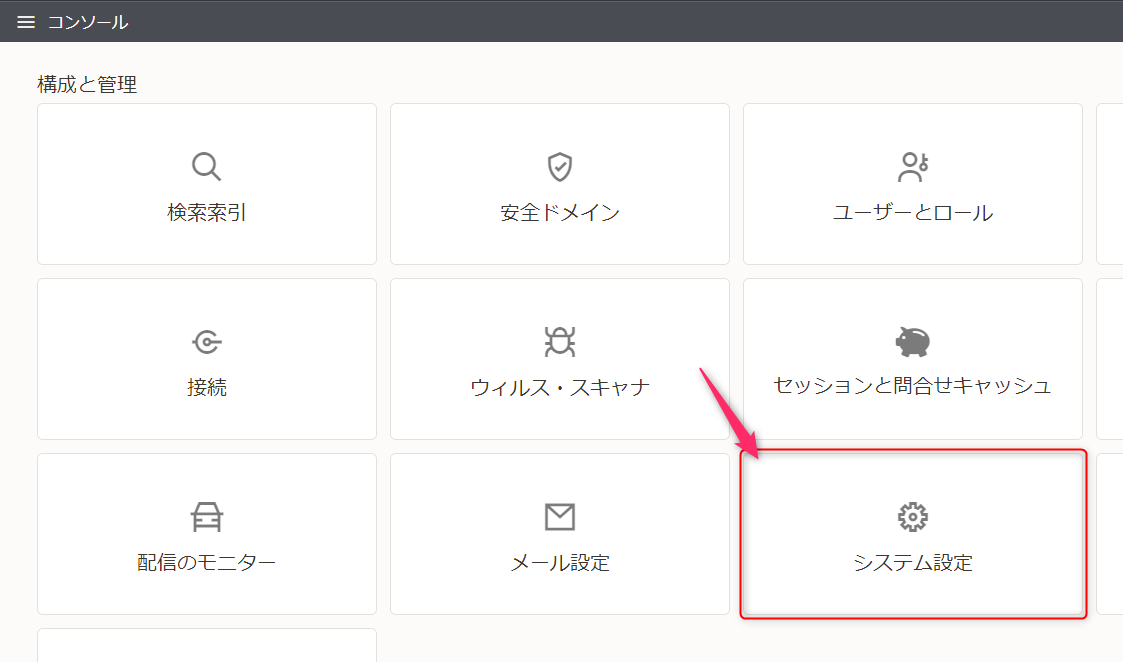
Task: Open the 検索索引 label
Action: click(206, 213)
